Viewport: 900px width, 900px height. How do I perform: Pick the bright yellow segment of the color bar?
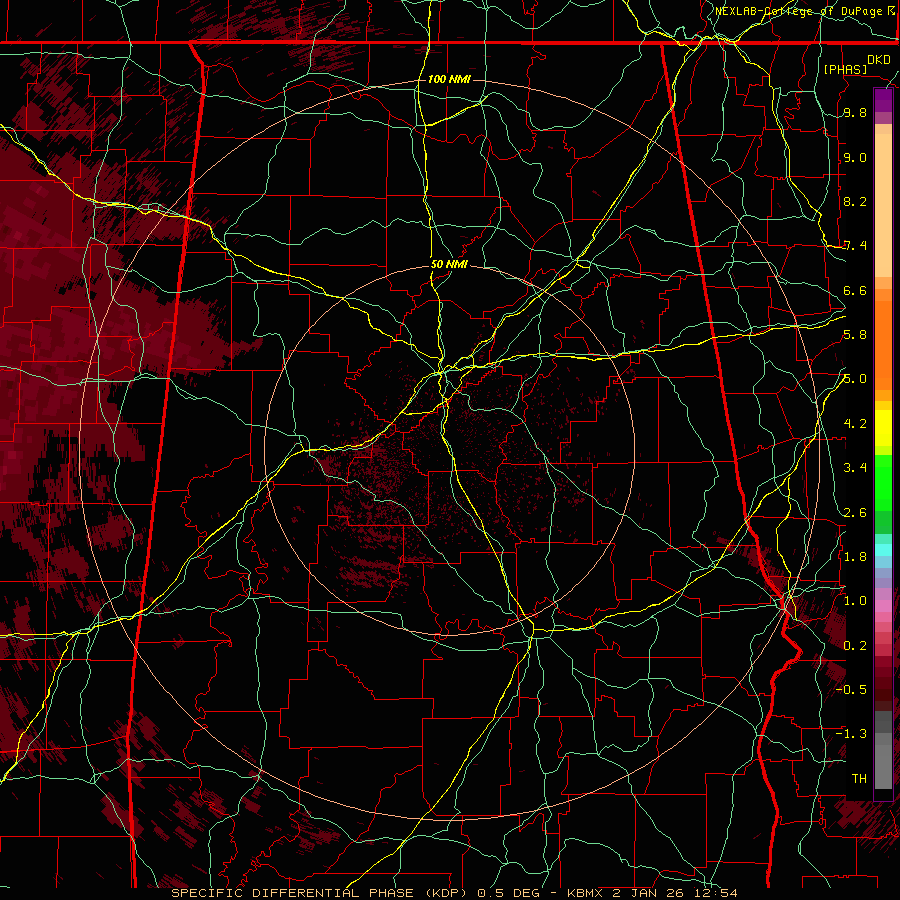click(x=883, y=428)
